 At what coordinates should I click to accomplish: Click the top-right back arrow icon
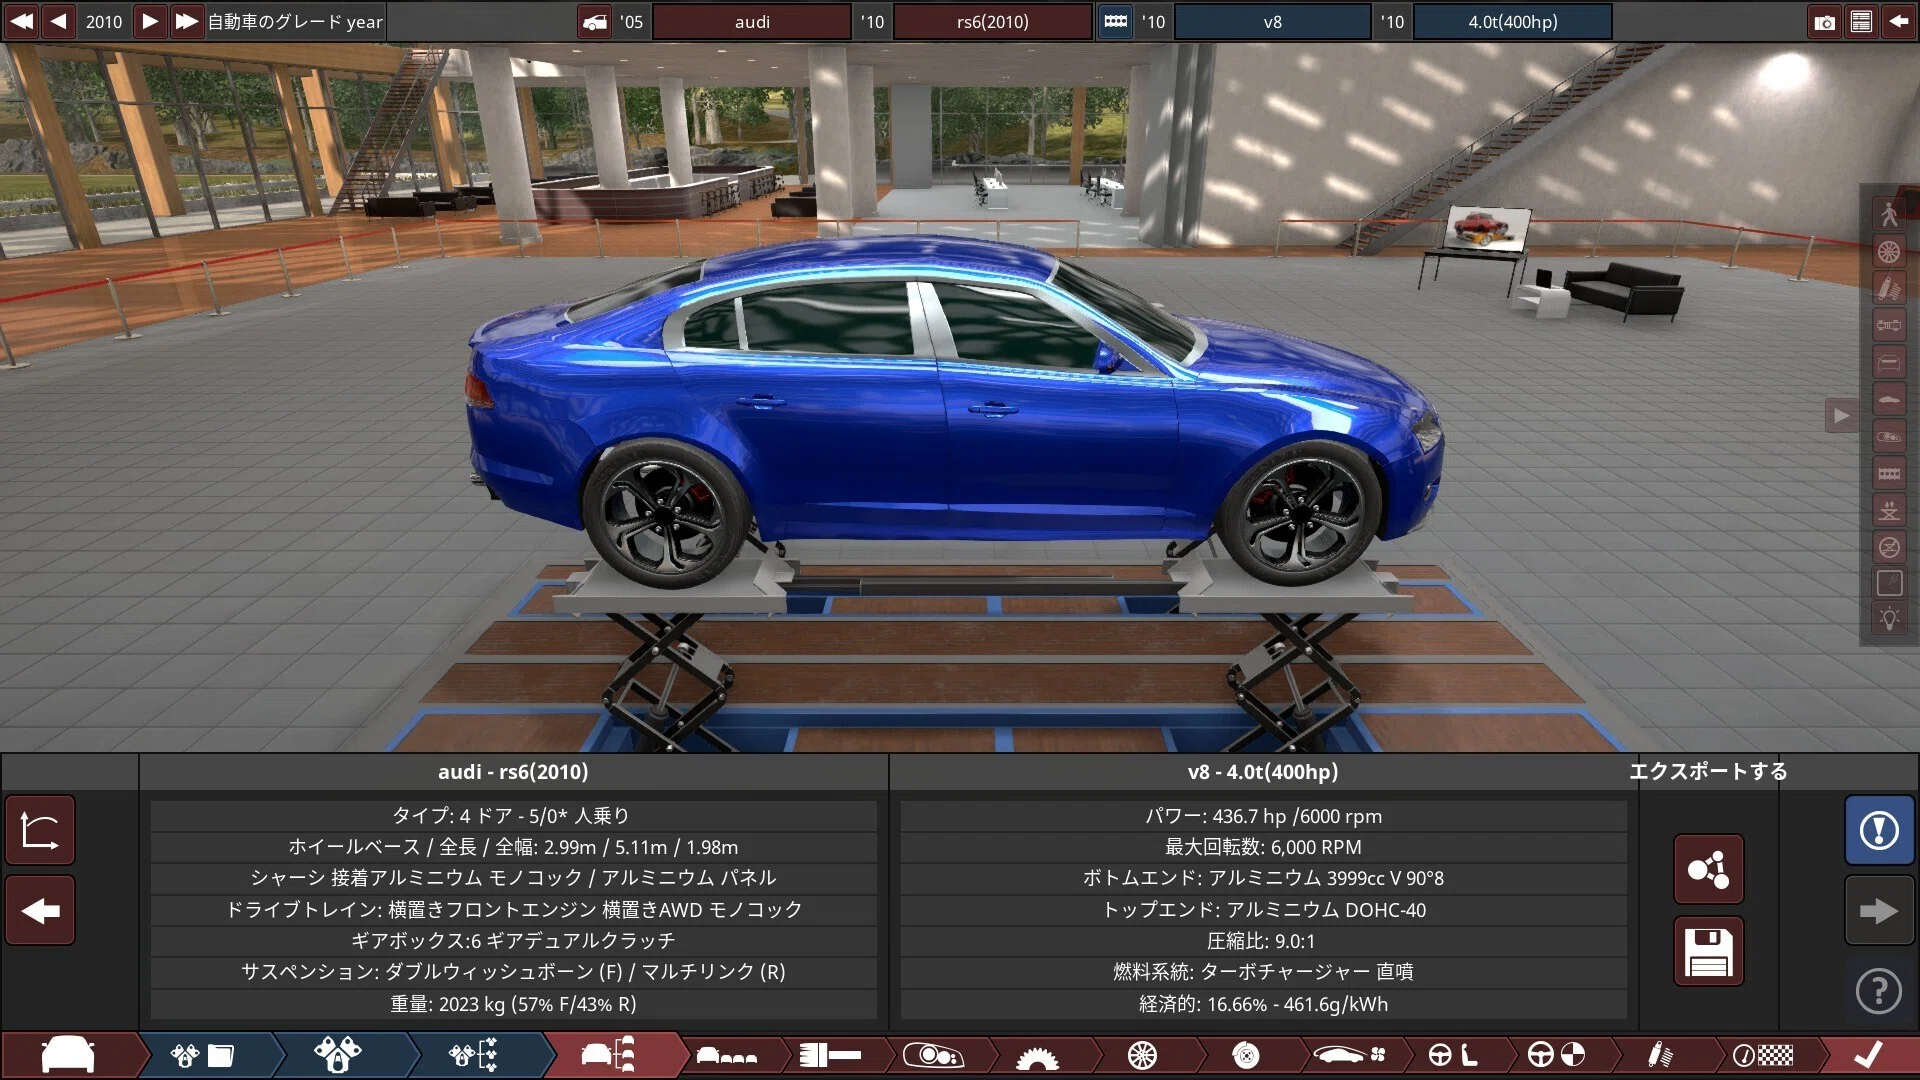point(1898,22)
